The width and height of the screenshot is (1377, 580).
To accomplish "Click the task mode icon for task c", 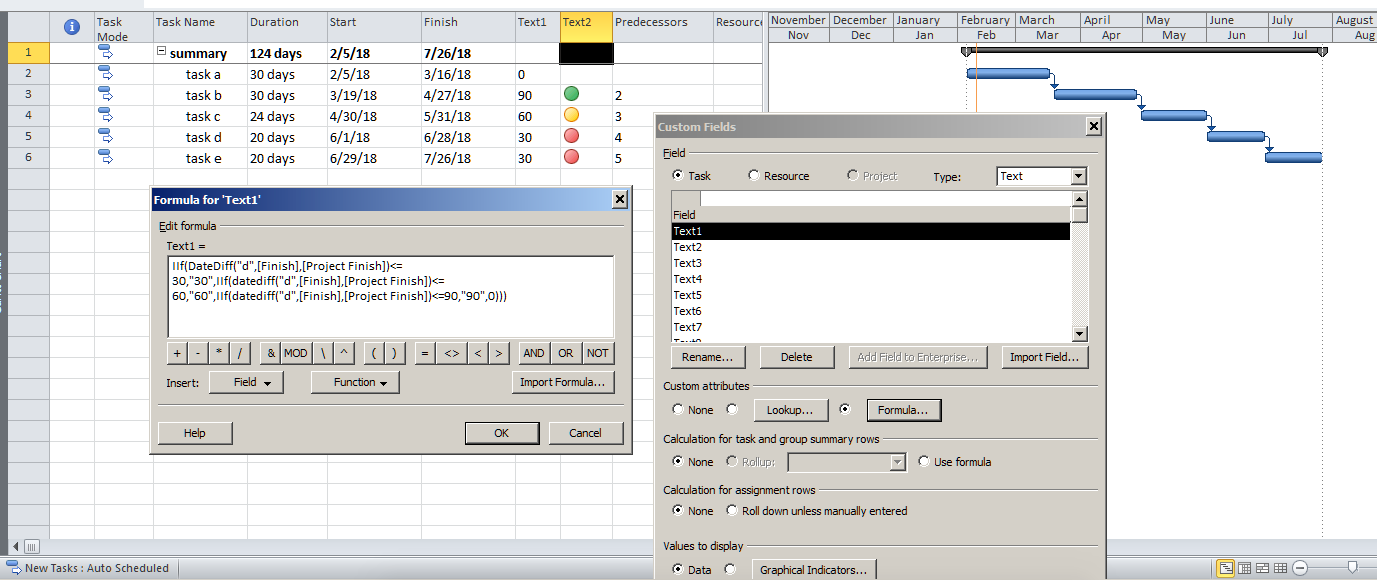I will pos(106,115).
